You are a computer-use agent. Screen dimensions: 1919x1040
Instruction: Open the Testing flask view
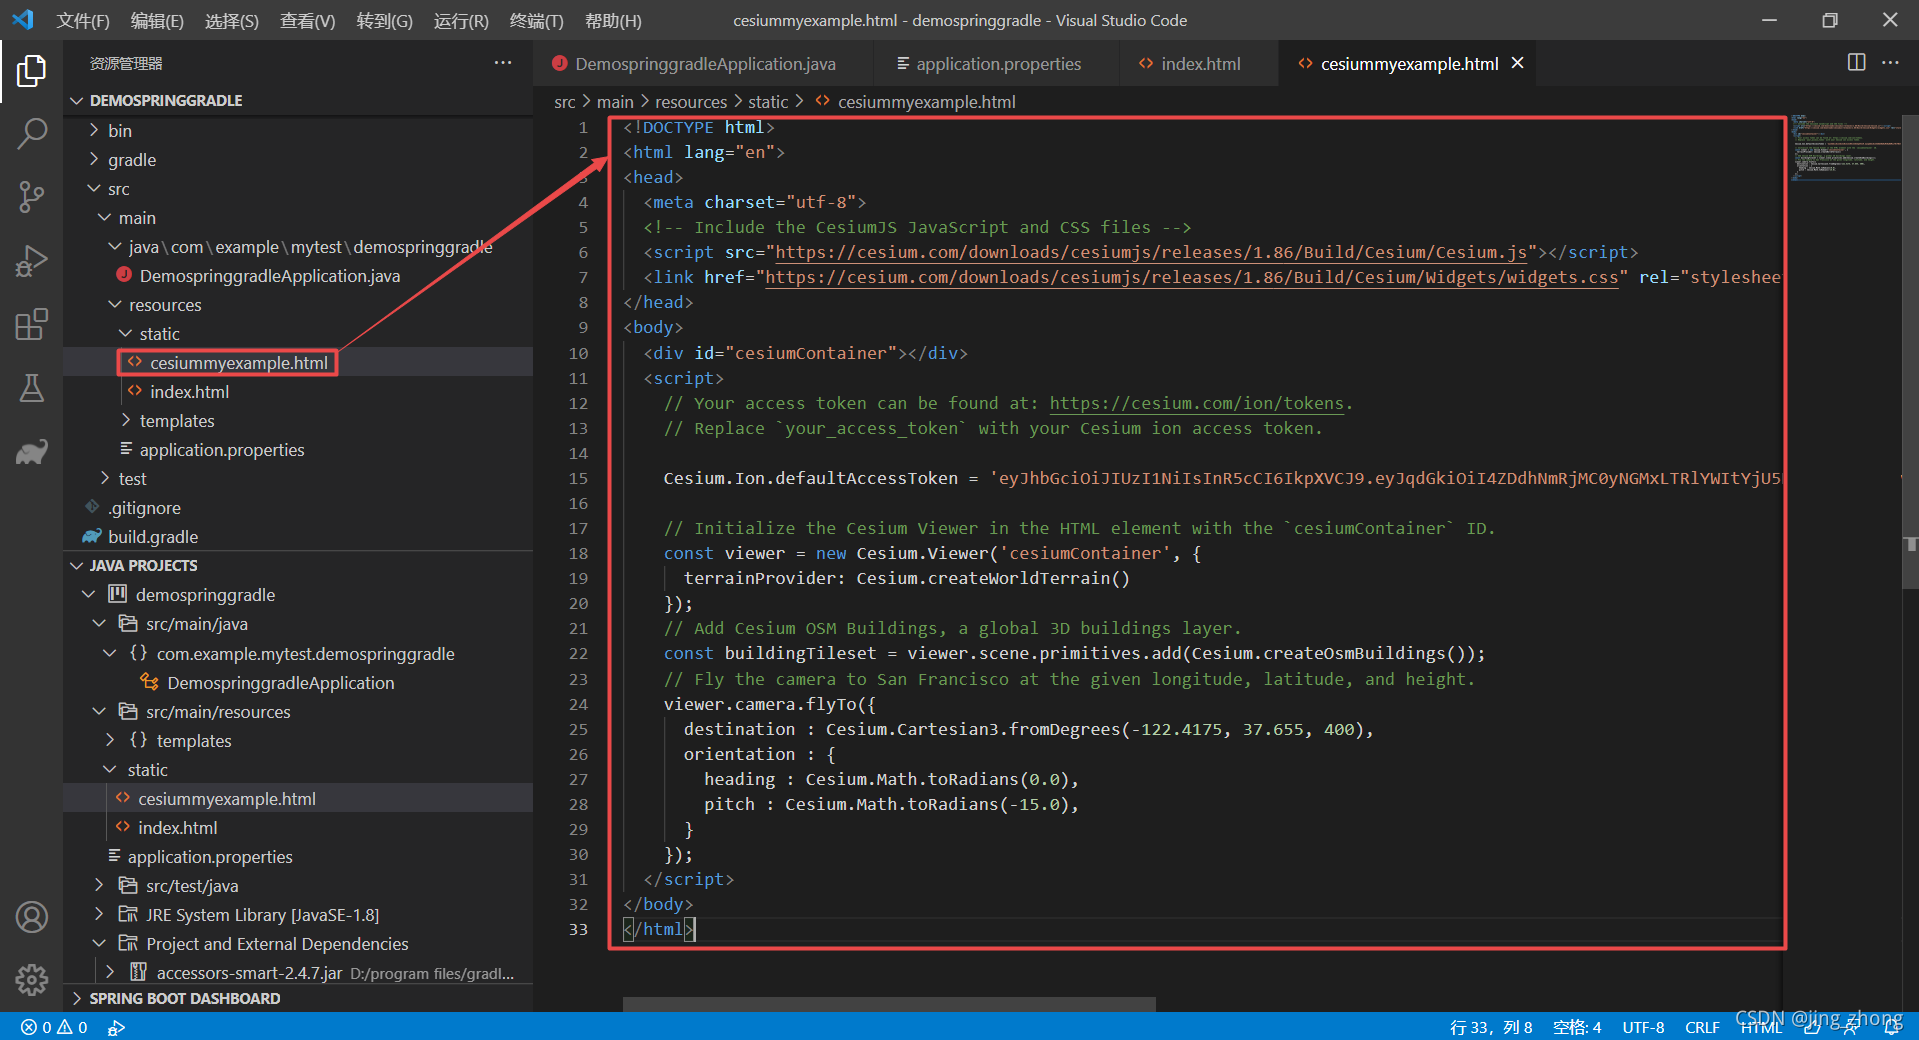[x=32, y=388]
